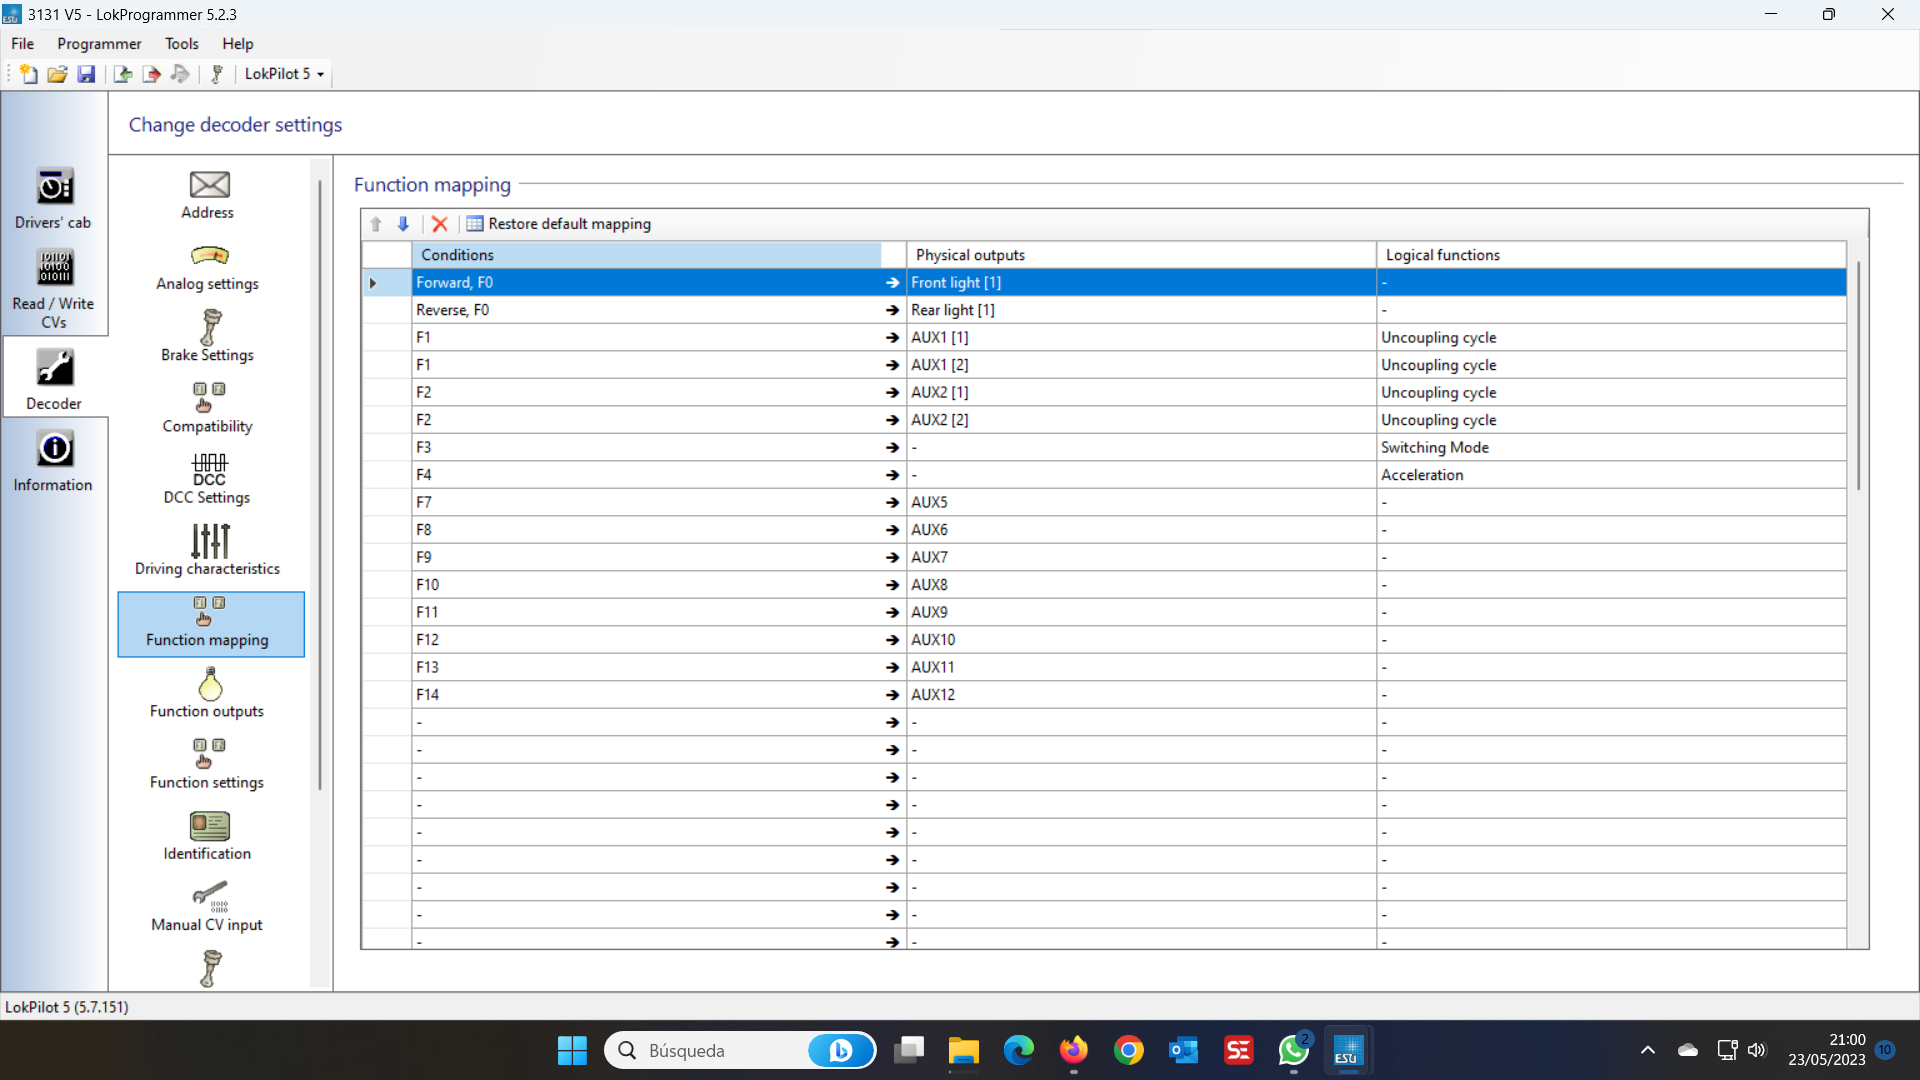Move mapping row up arrow
1920x1080 pixels.
(376, 224)
